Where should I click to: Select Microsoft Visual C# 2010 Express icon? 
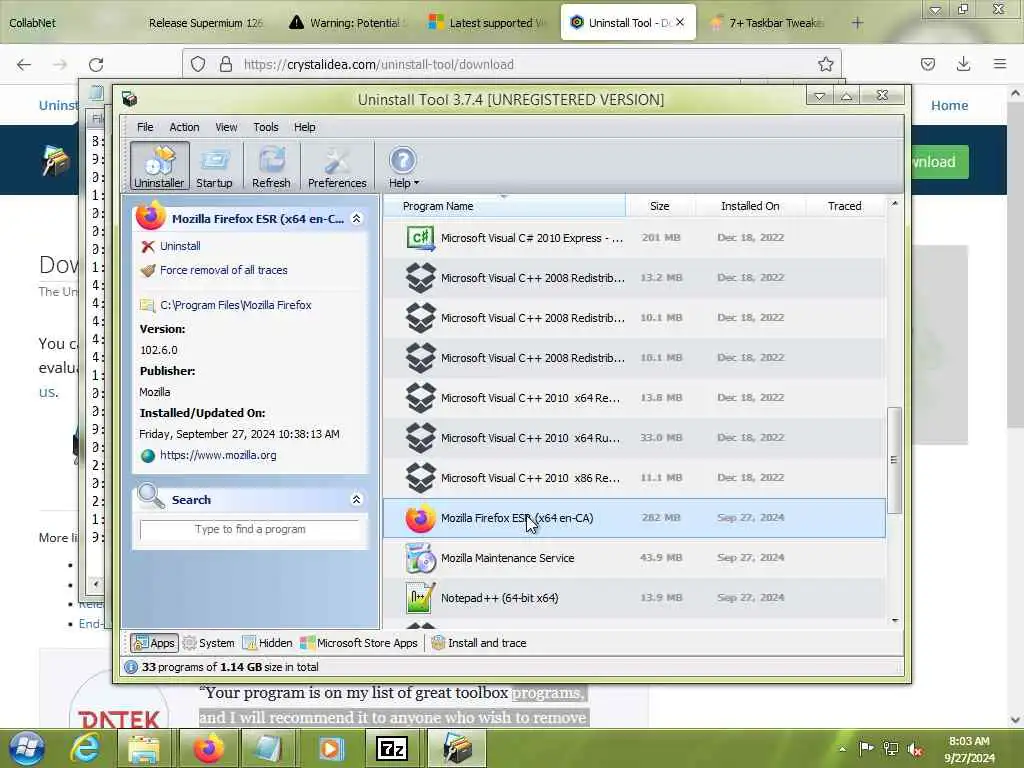[421, 238]
